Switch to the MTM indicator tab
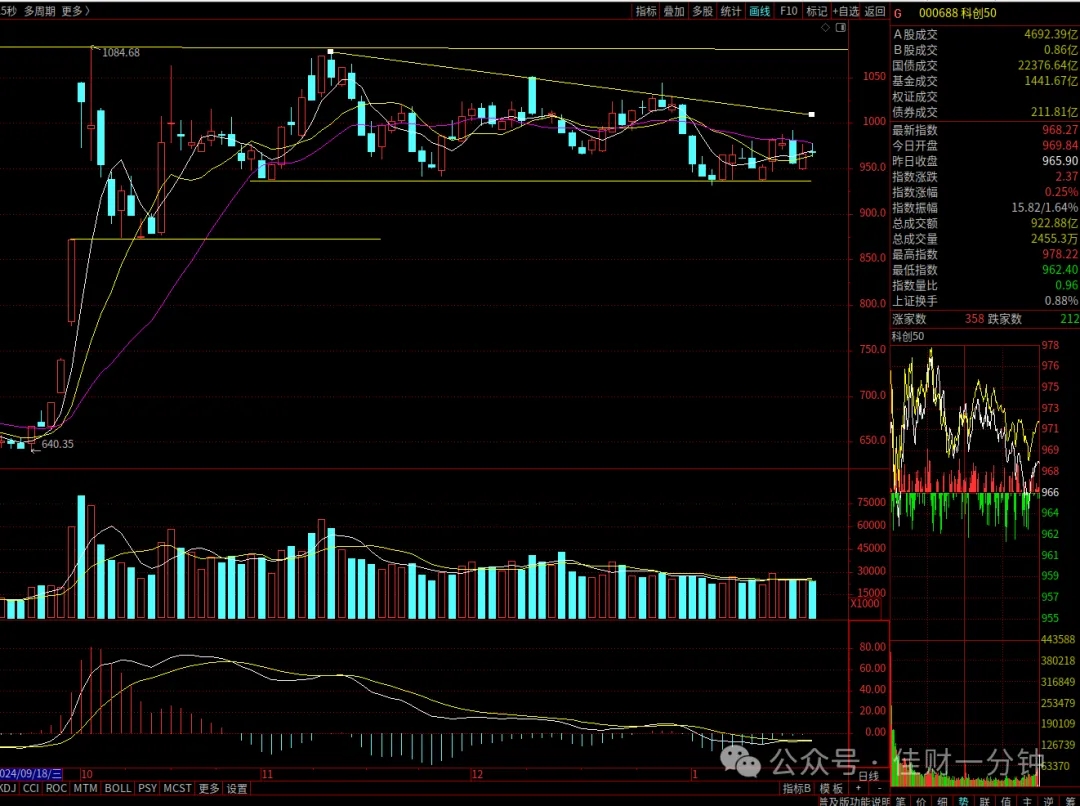This screenshot has height=806, width=1080. coord(85,788)
